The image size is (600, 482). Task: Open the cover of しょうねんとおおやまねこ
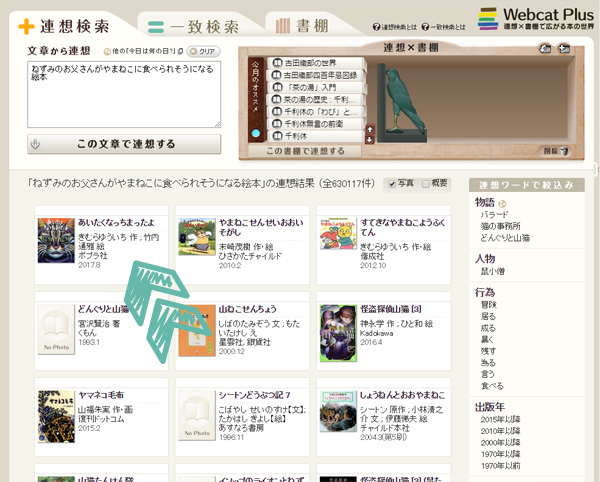pos(338,411)
